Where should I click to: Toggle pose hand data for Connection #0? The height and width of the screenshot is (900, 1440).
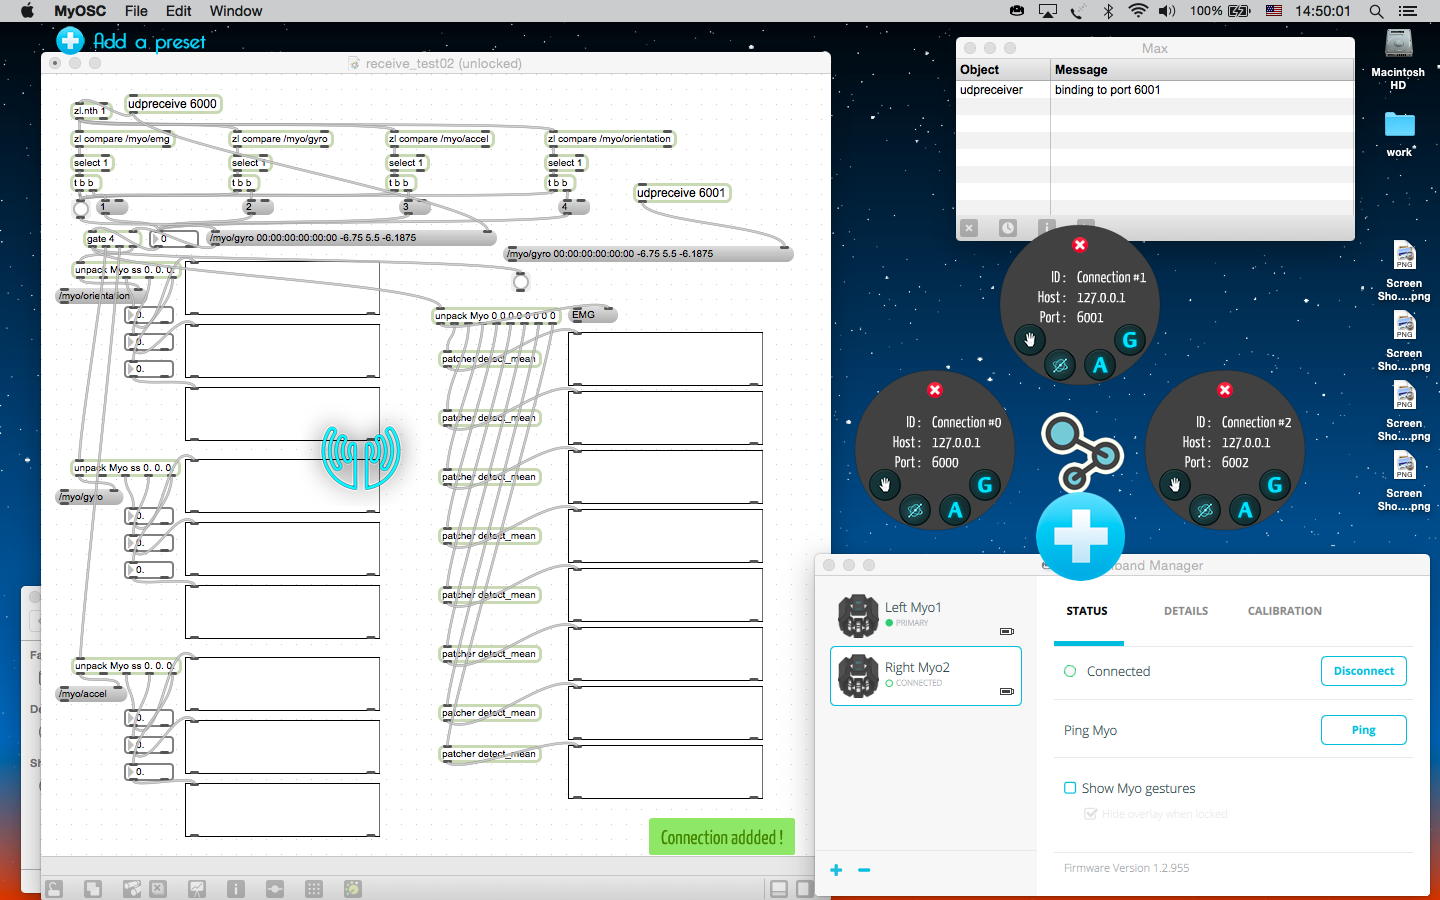click(884, 485)
